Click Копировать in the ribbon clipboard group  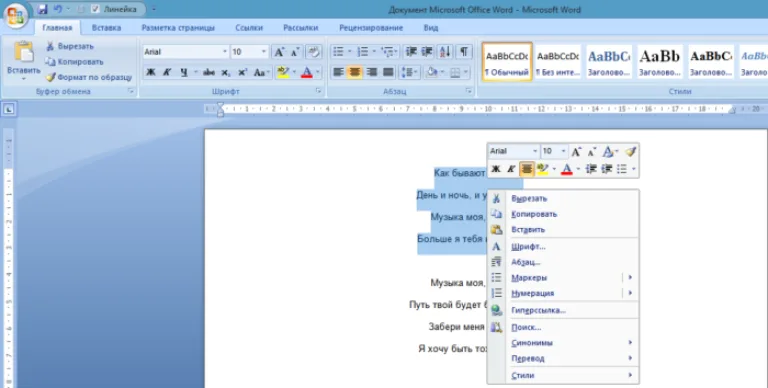74,62
